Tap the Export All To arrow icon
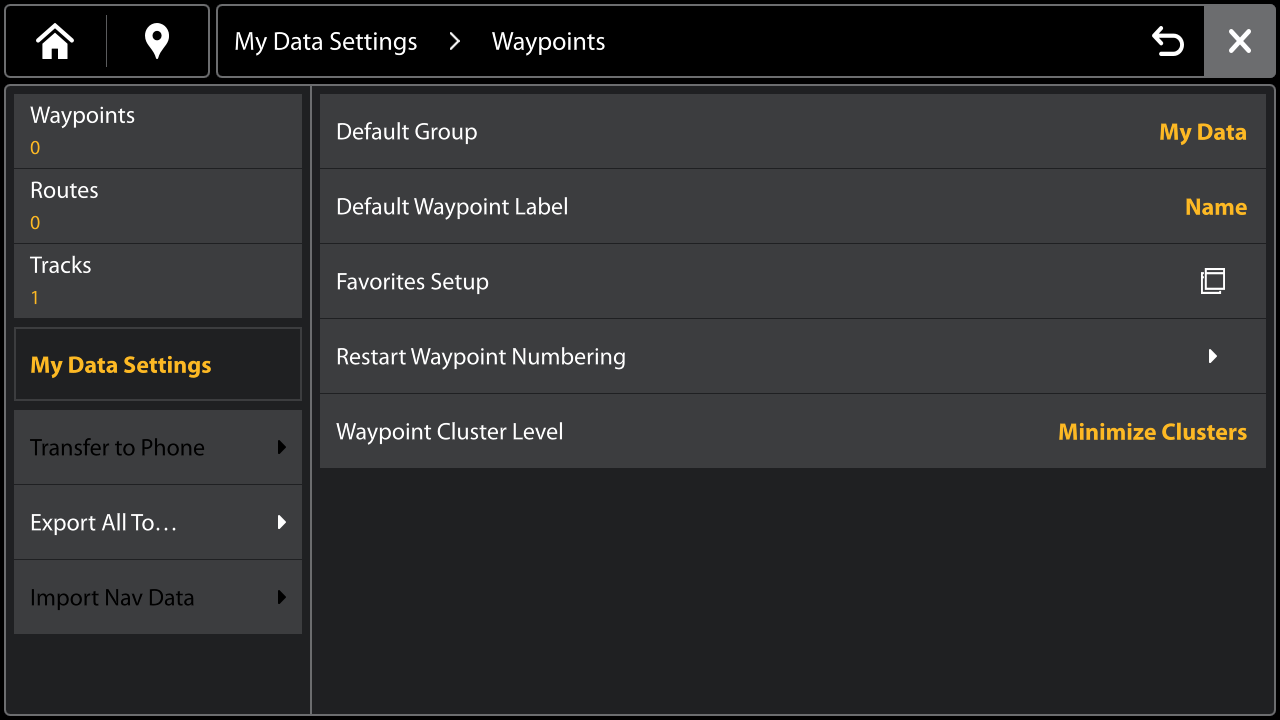 pos(281,522)
